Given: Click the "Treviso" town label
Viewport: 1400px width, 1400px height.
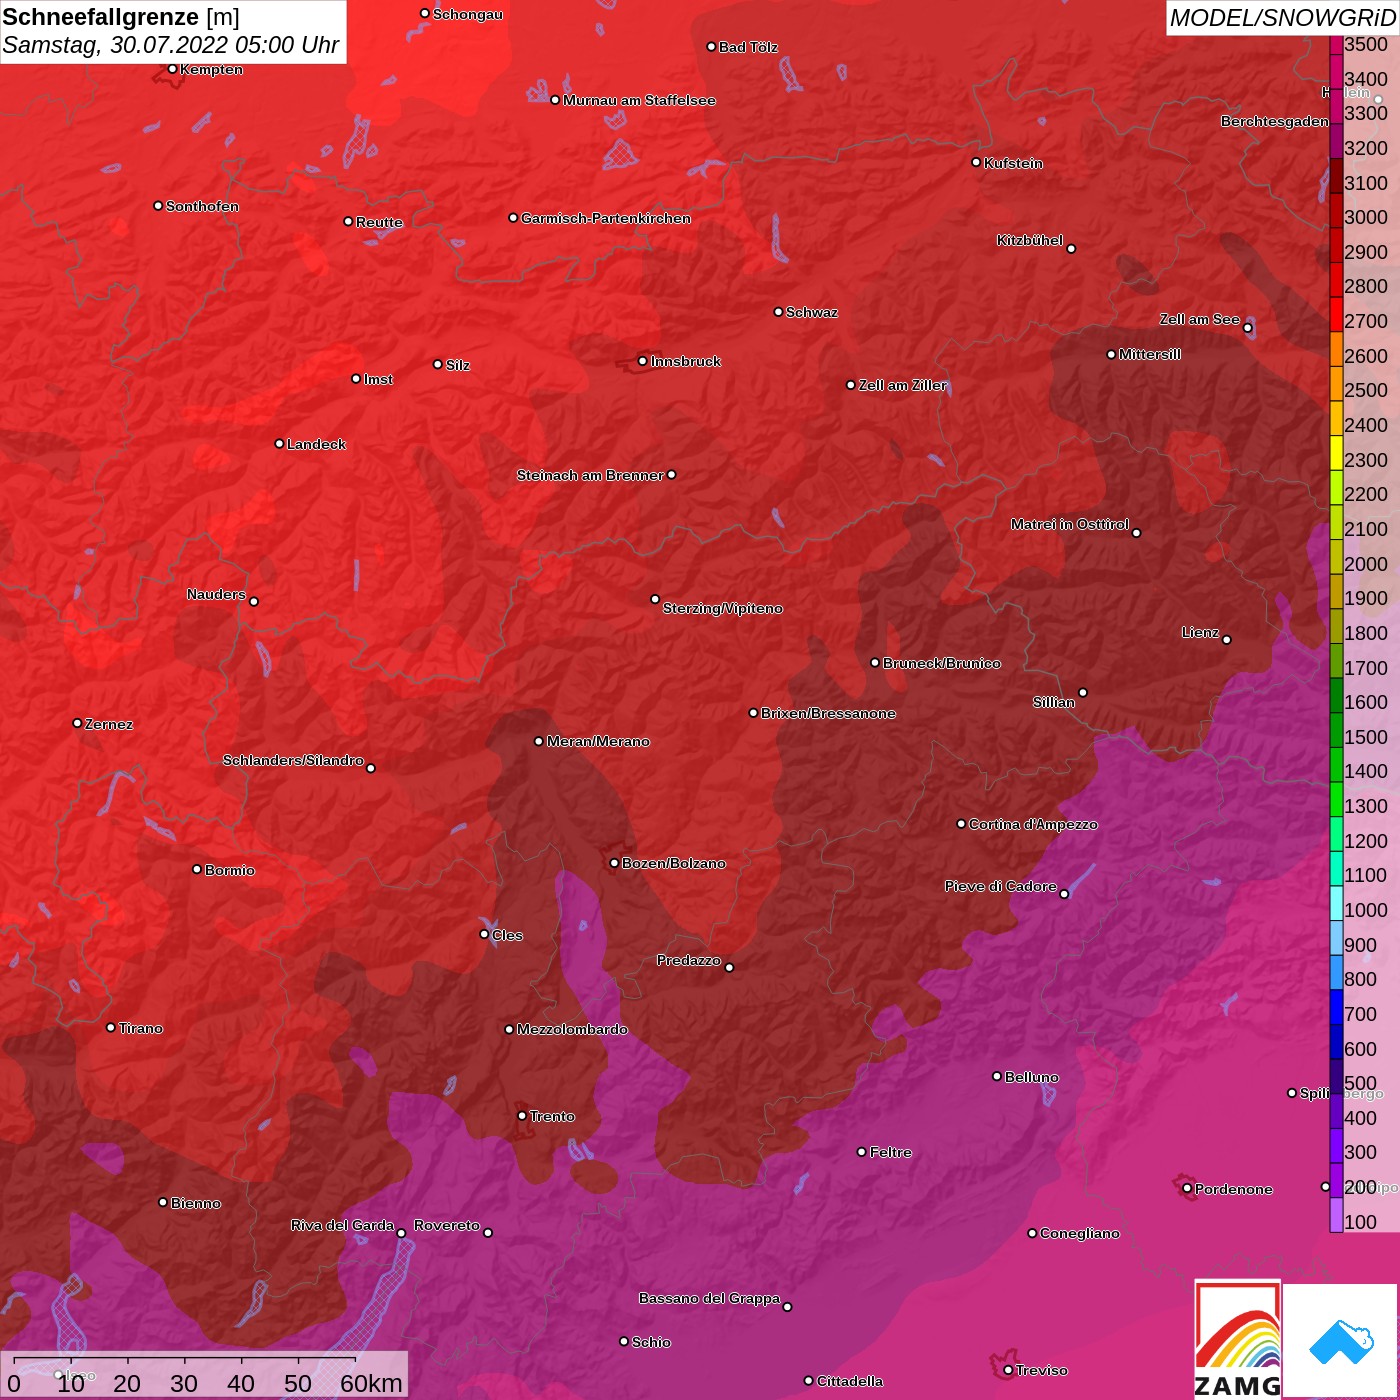Looking at the screenshot, I should point(1042,1370).
